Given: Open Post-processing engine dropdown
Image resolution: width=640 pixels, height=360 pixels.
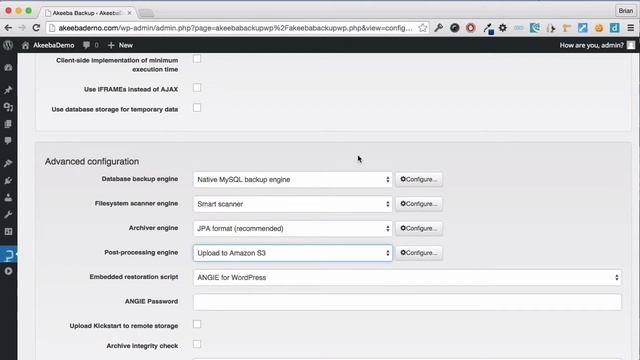Looking at the screenshot, I should [293, 253].
